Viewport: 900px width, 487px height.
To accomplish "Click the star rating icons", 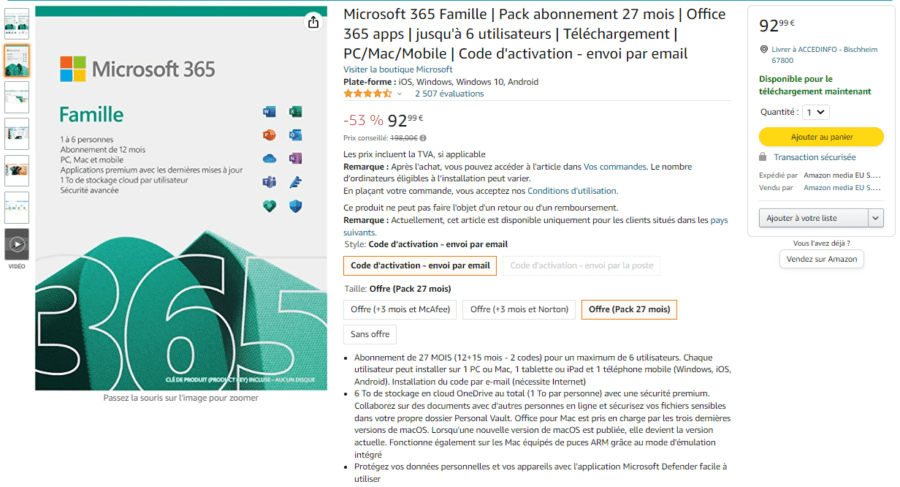I will click(367, 93).
